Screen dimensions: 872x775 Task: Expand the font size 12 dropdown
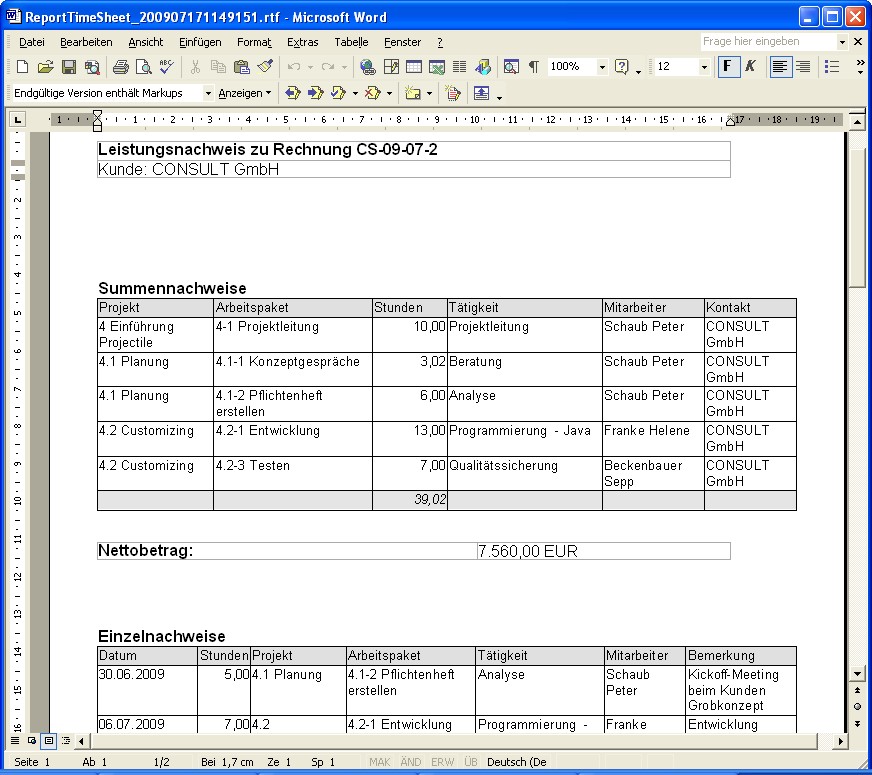(704, 67)
